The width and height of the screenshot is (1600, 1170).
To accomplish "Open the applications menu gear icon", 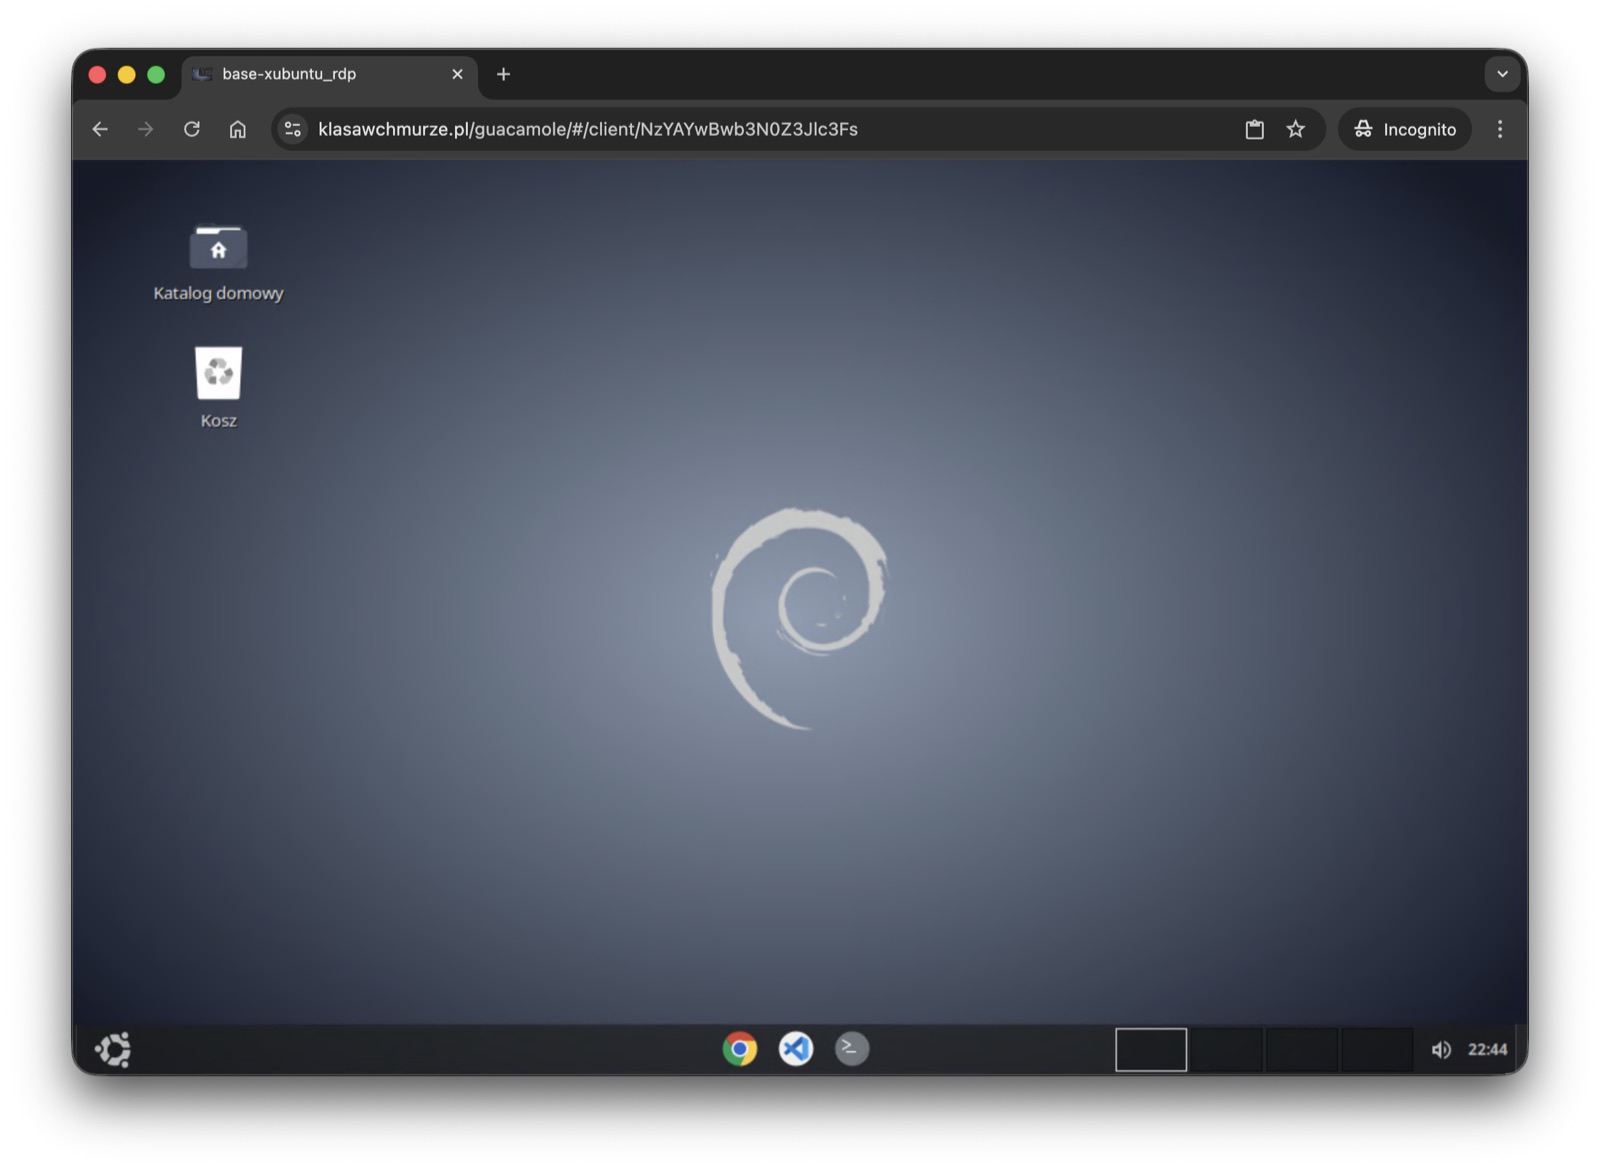I will 113,1049.
